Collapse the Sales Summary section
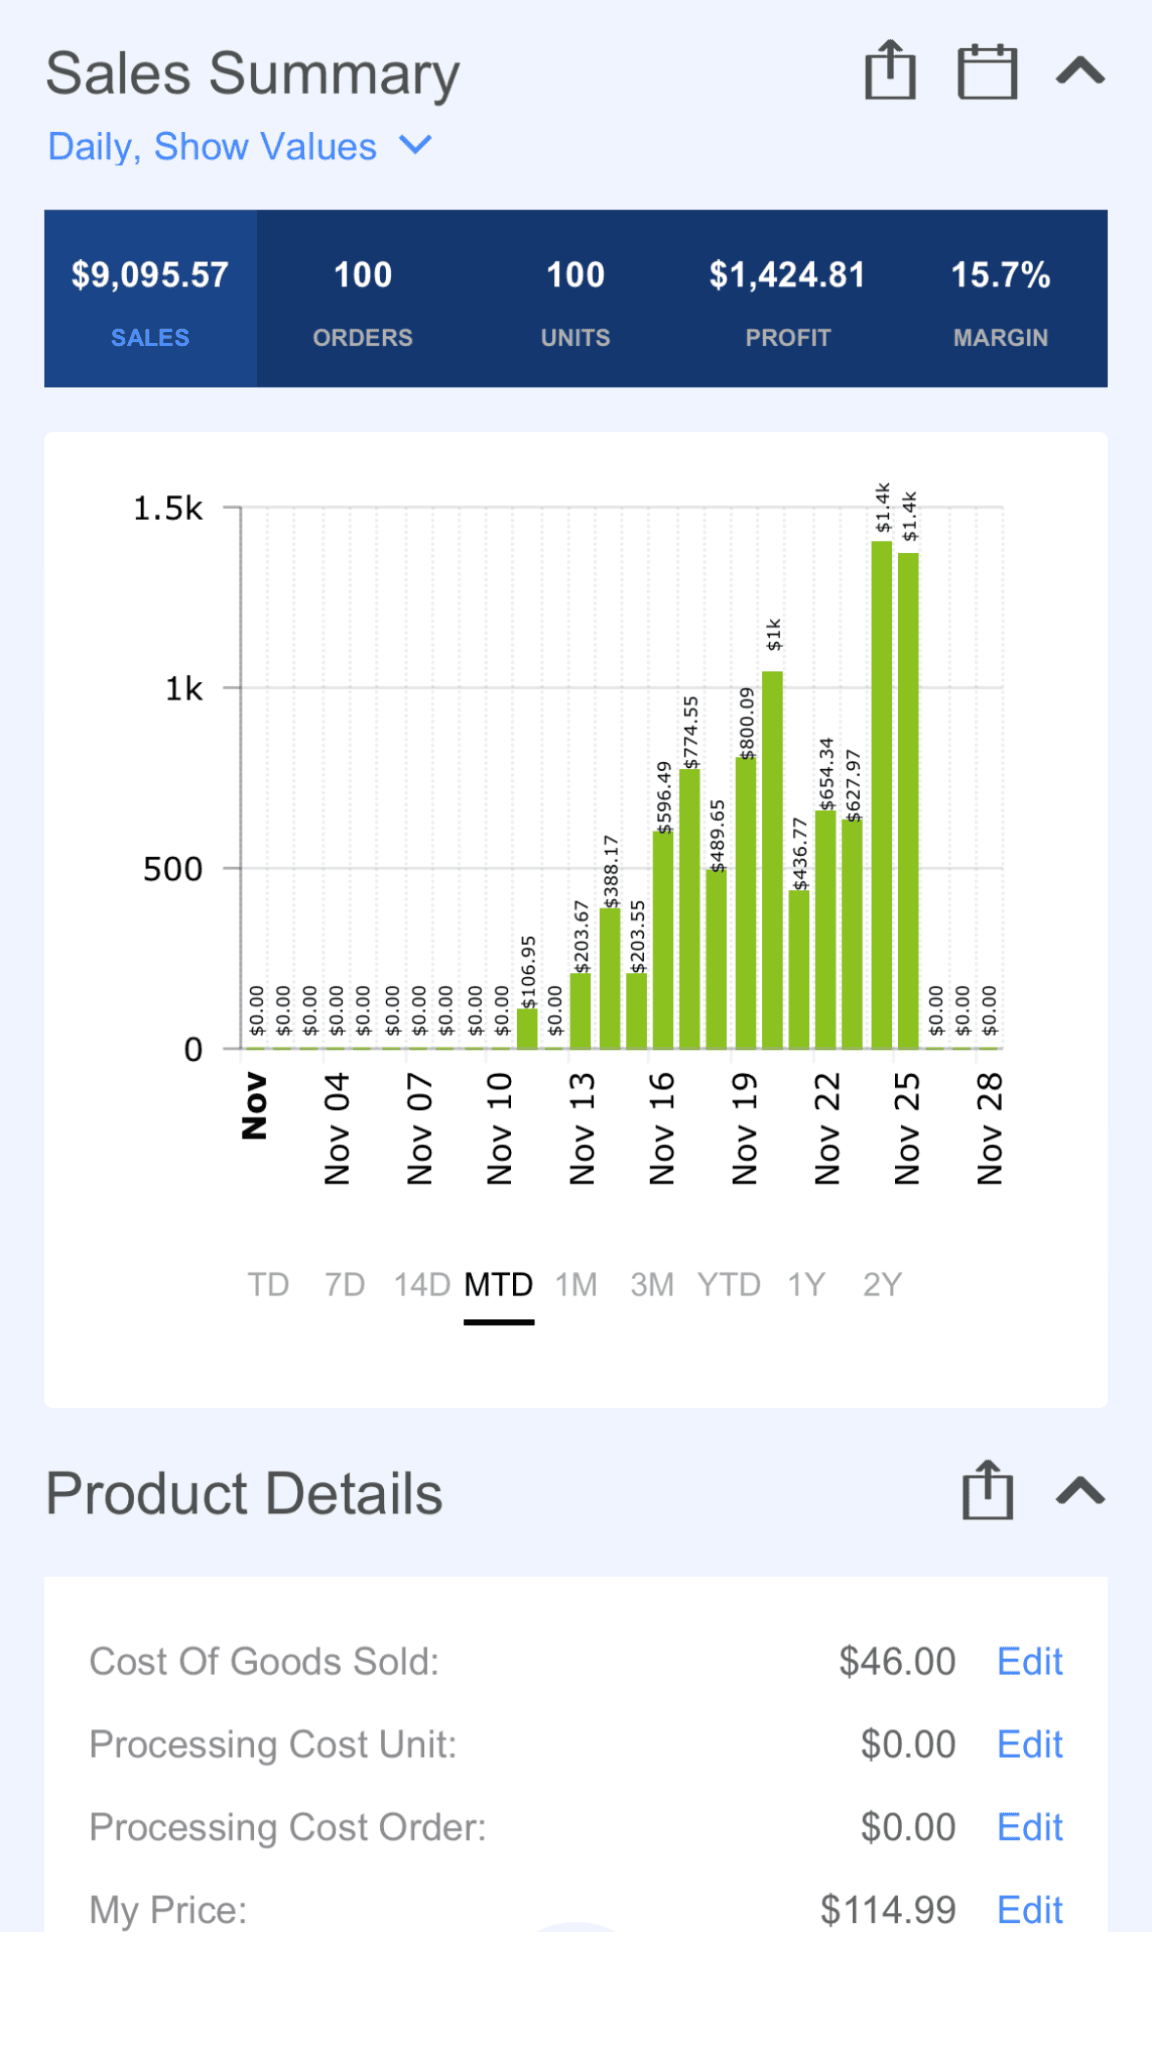 (x=1080, y=72)
